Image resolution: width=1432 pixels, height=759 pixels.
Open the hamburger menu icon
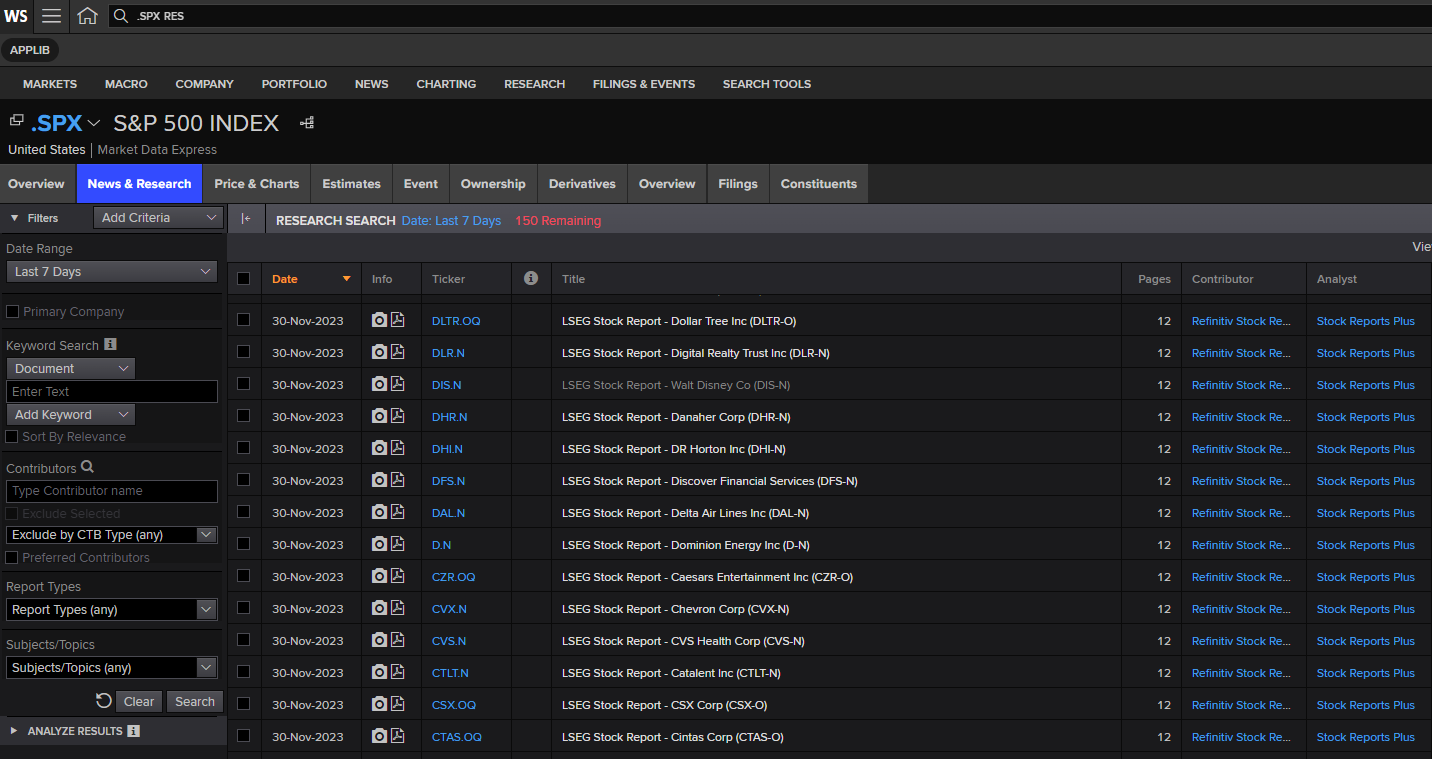tap(51, 16)
